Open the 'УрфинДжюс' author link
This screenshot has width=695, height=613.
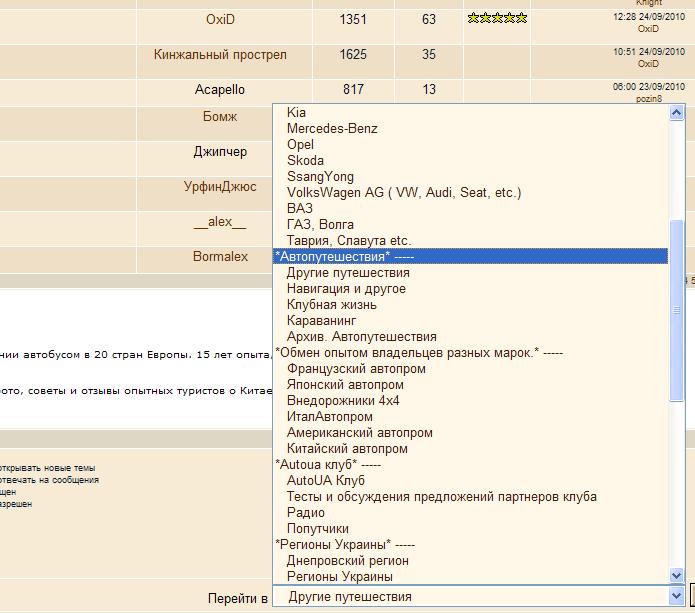click(x=220, y=187)
